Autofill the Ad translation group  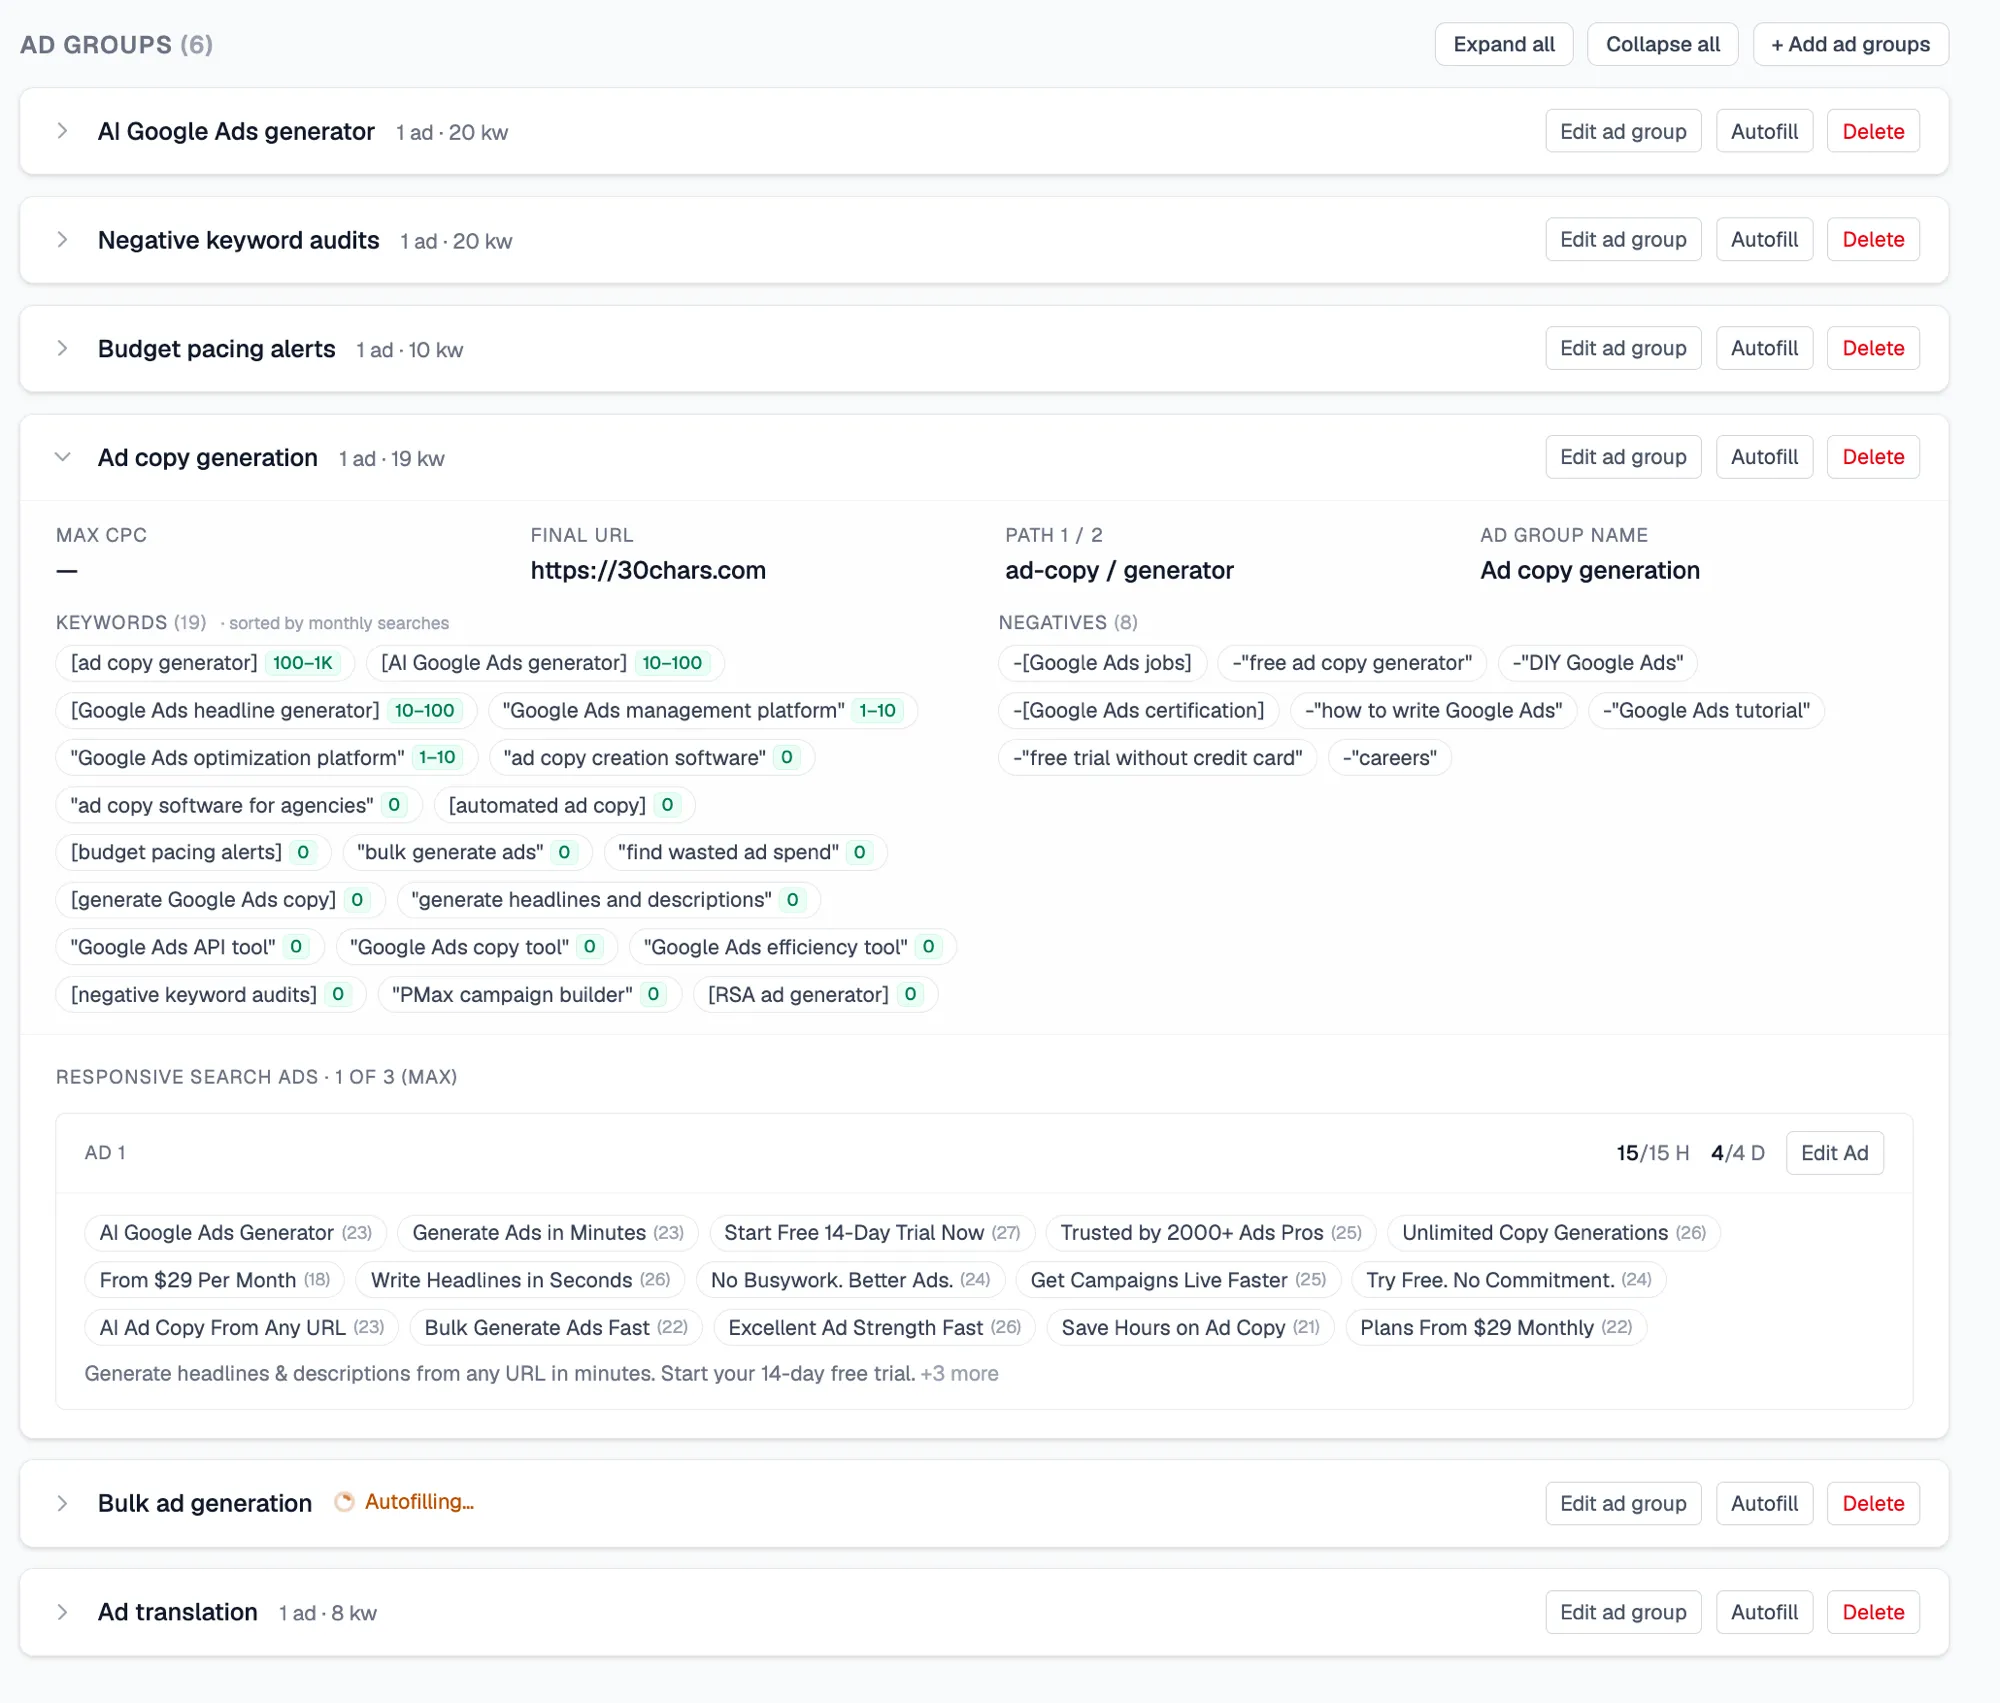pyautogui.click(x=1764, y=1612)
